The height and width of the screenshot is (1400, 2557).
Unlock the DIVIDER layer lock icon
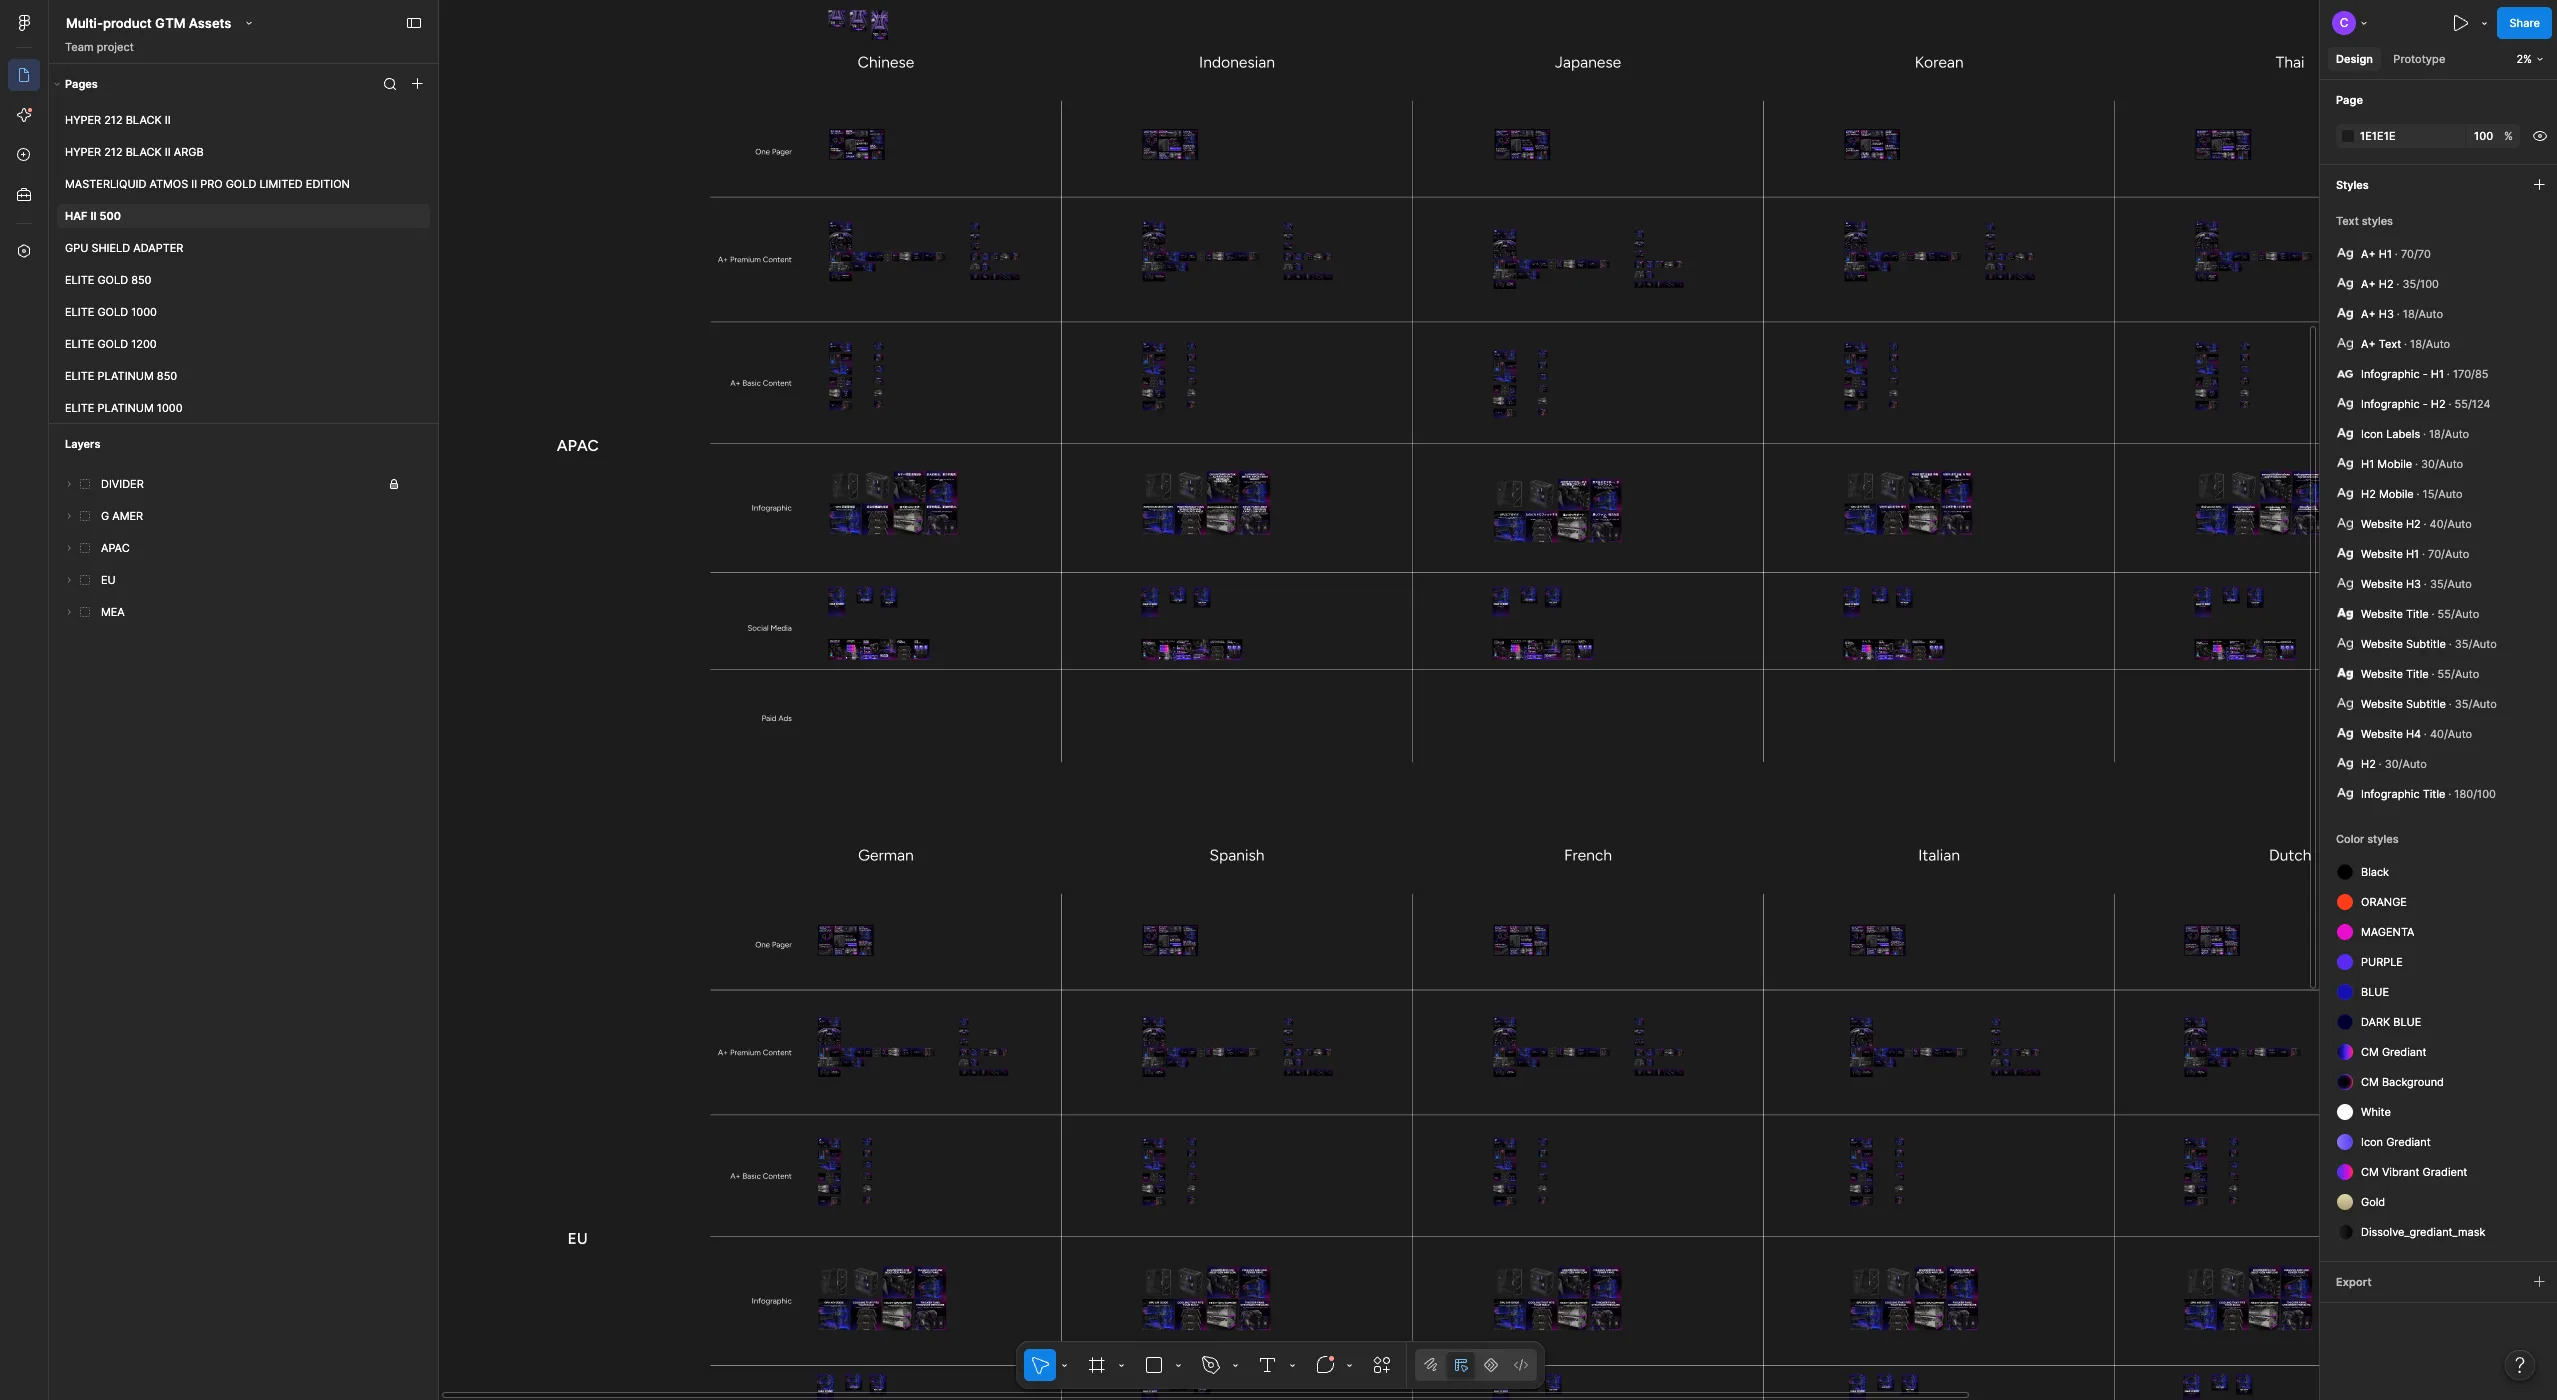click(x=394, y=484)
